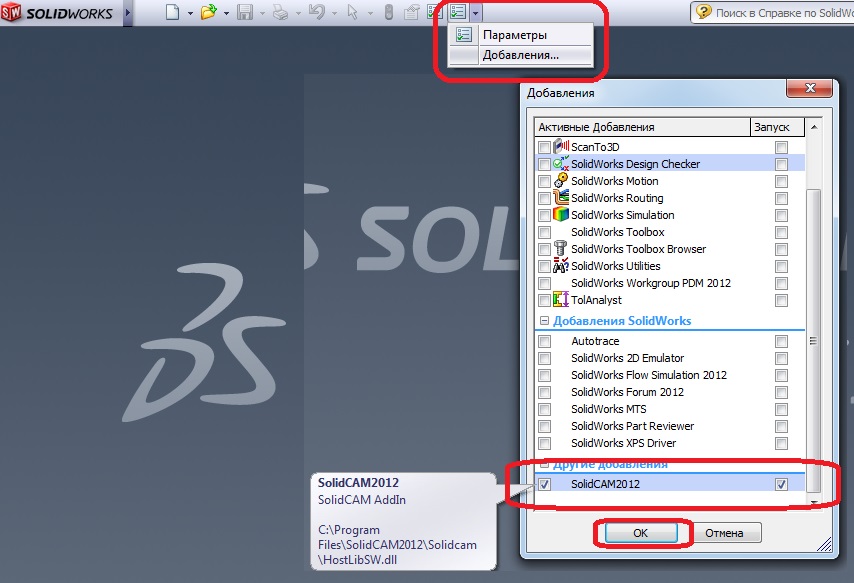Click the Активные Добавления column header
Screen dimensions: 854x583
click(x=642, y=127)
